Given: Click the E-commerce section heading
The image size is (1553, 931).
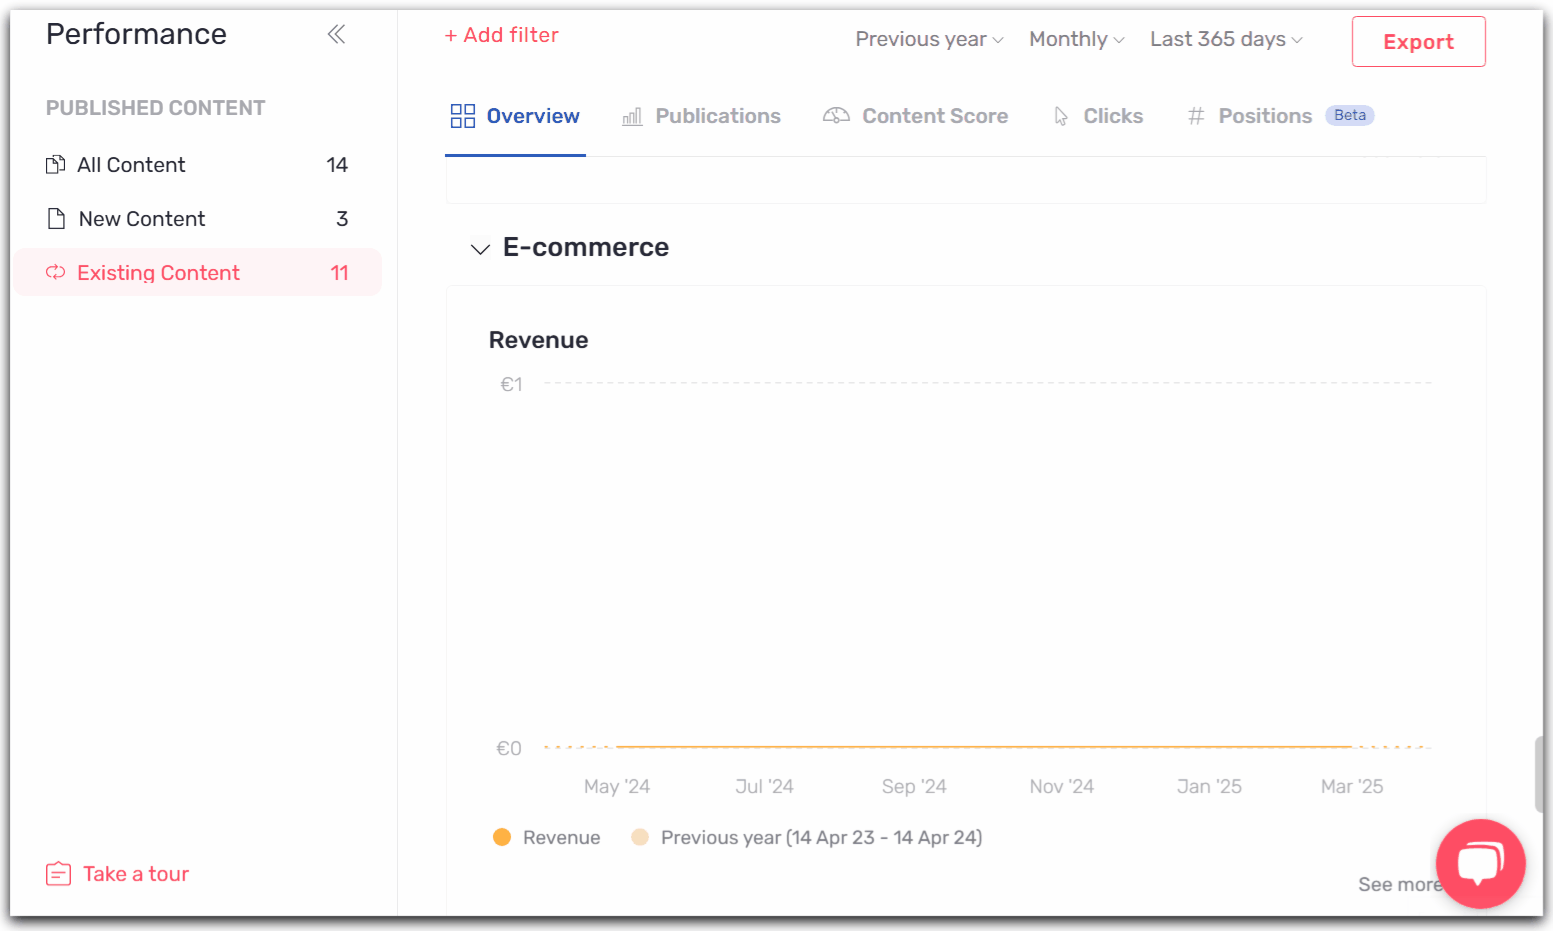Looking at the screenshot, I should [586, 247].
